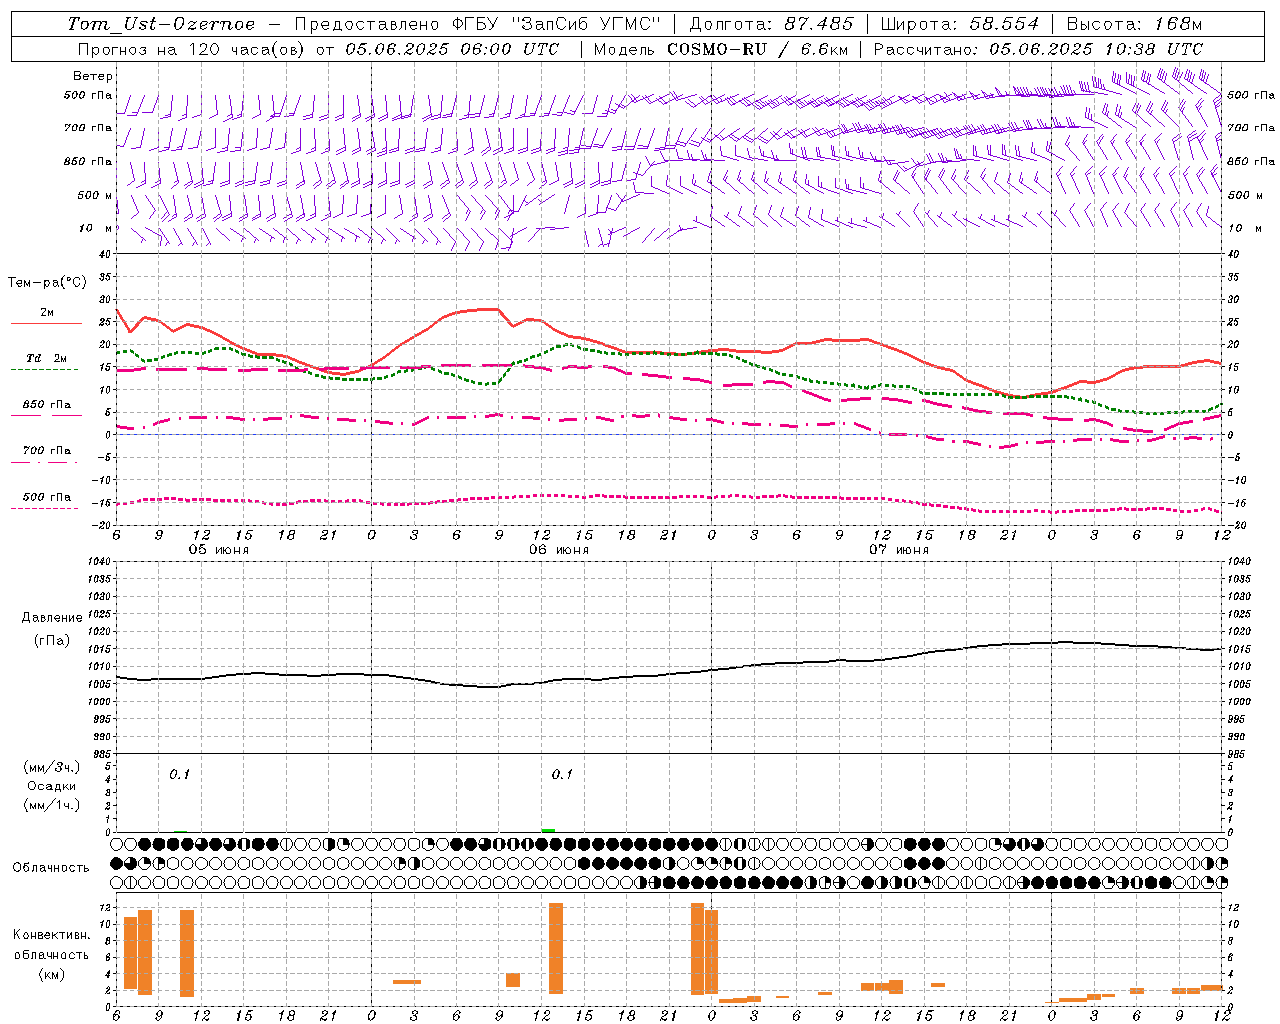Click the (гПа) unit label under Давление
The image size is (1280, 1024).
51,641
